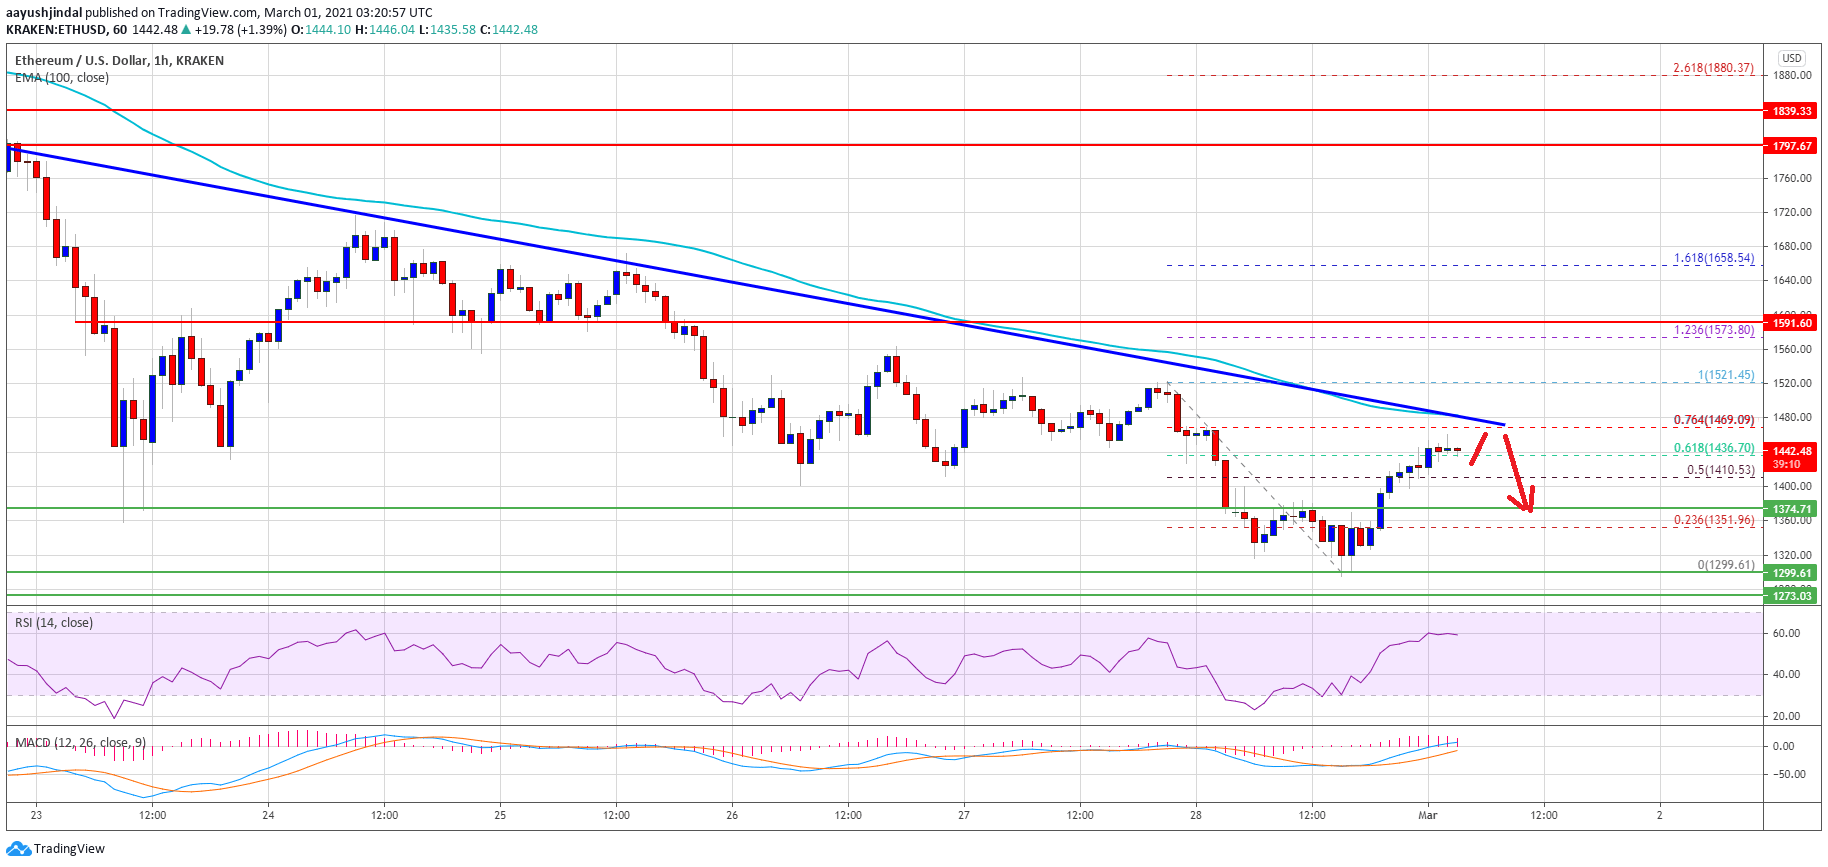The width and height of the screenshot is (1828, 867).
Task: Click the 1880.00 price axis tick
Action: point(1792,76)
